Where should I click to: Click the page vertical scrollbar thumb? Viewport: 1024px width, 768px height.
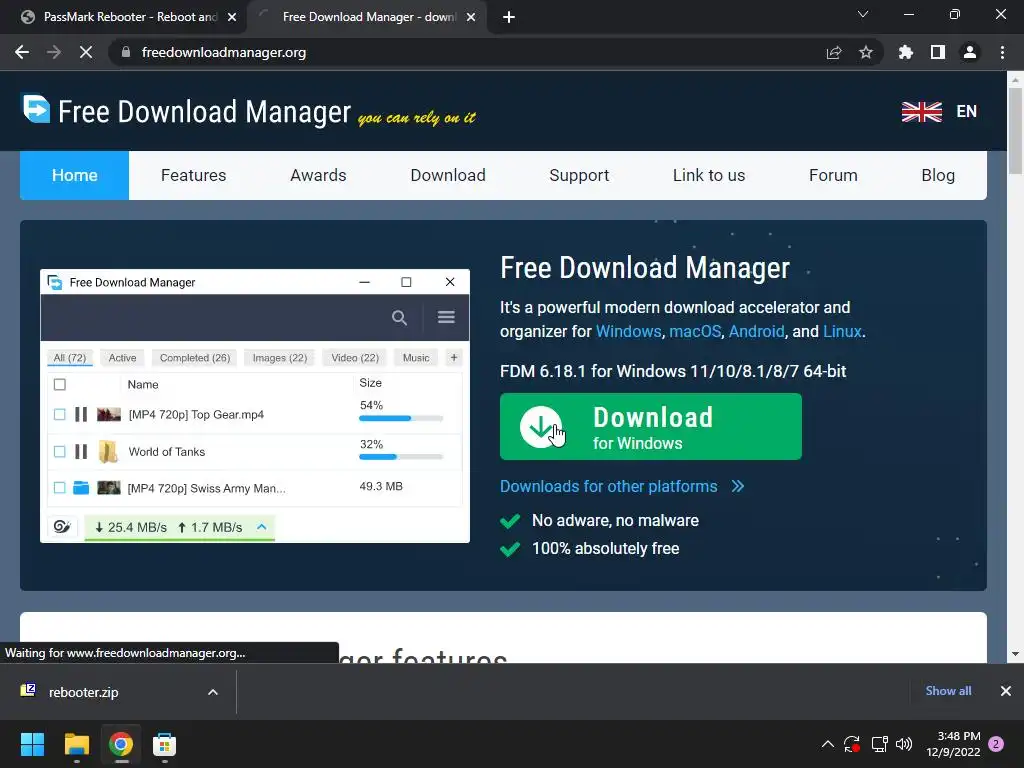tap(1015, 131)
